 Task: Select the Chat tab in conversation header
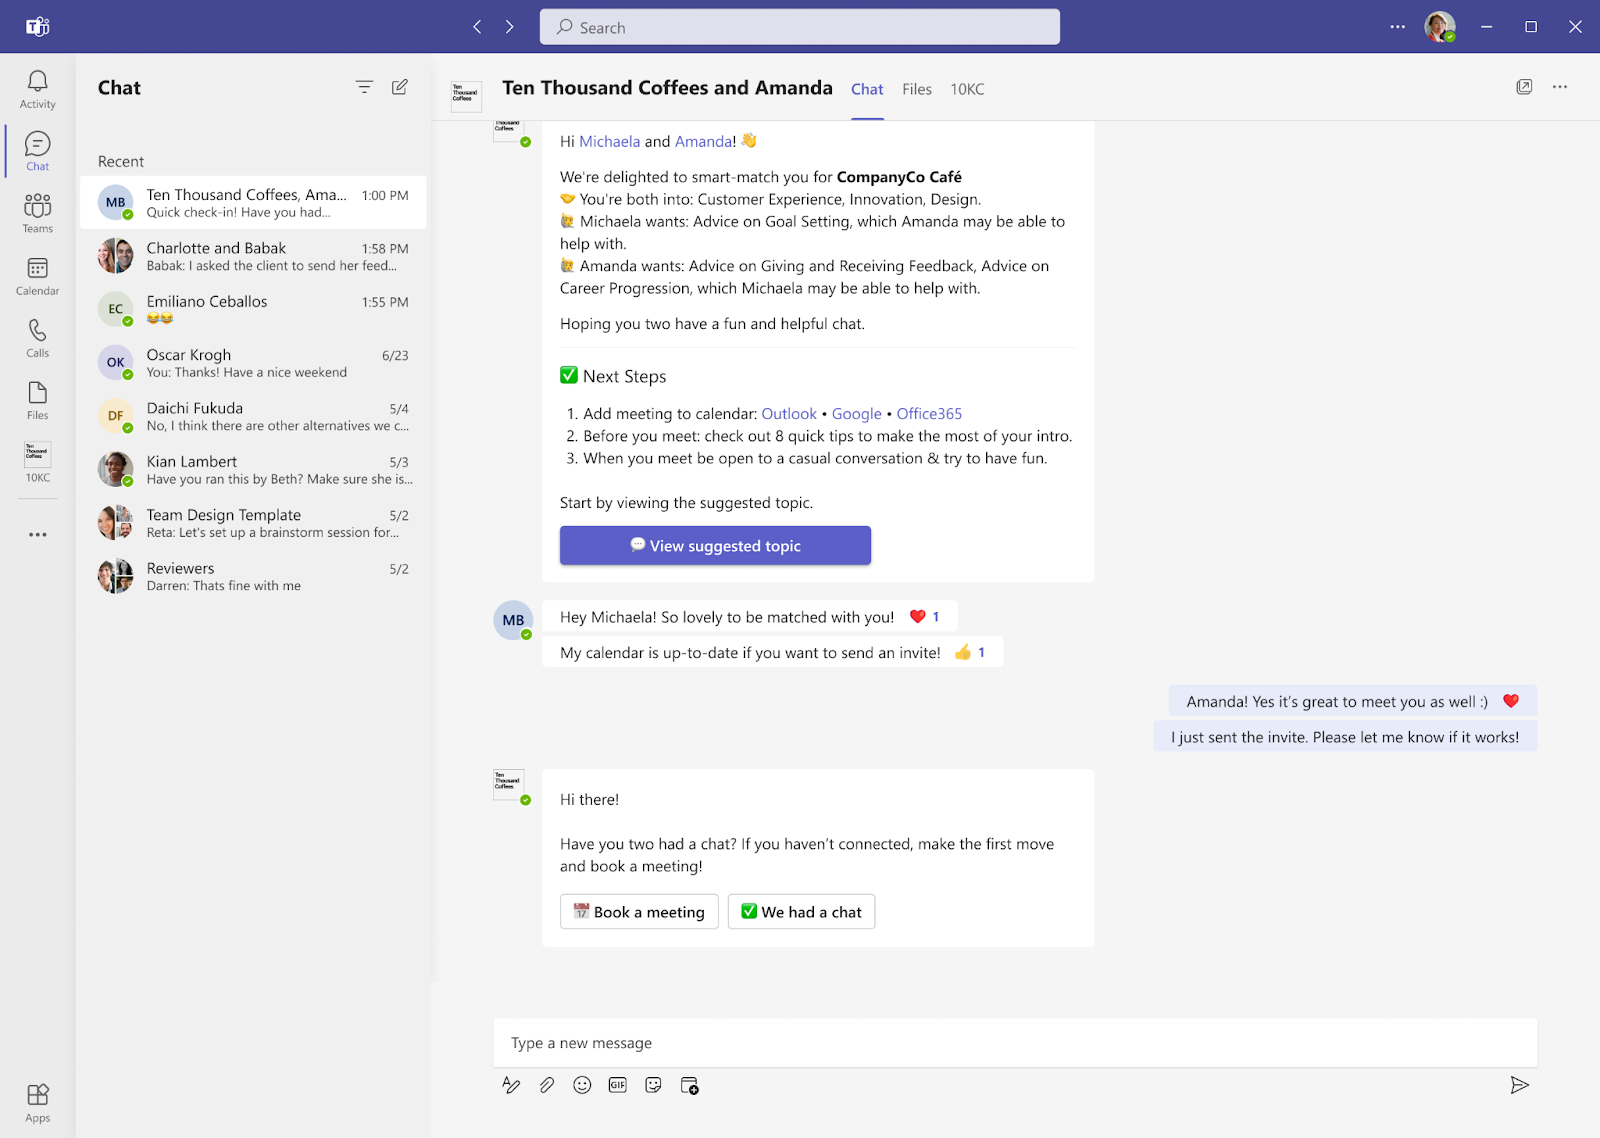[867, 89]
